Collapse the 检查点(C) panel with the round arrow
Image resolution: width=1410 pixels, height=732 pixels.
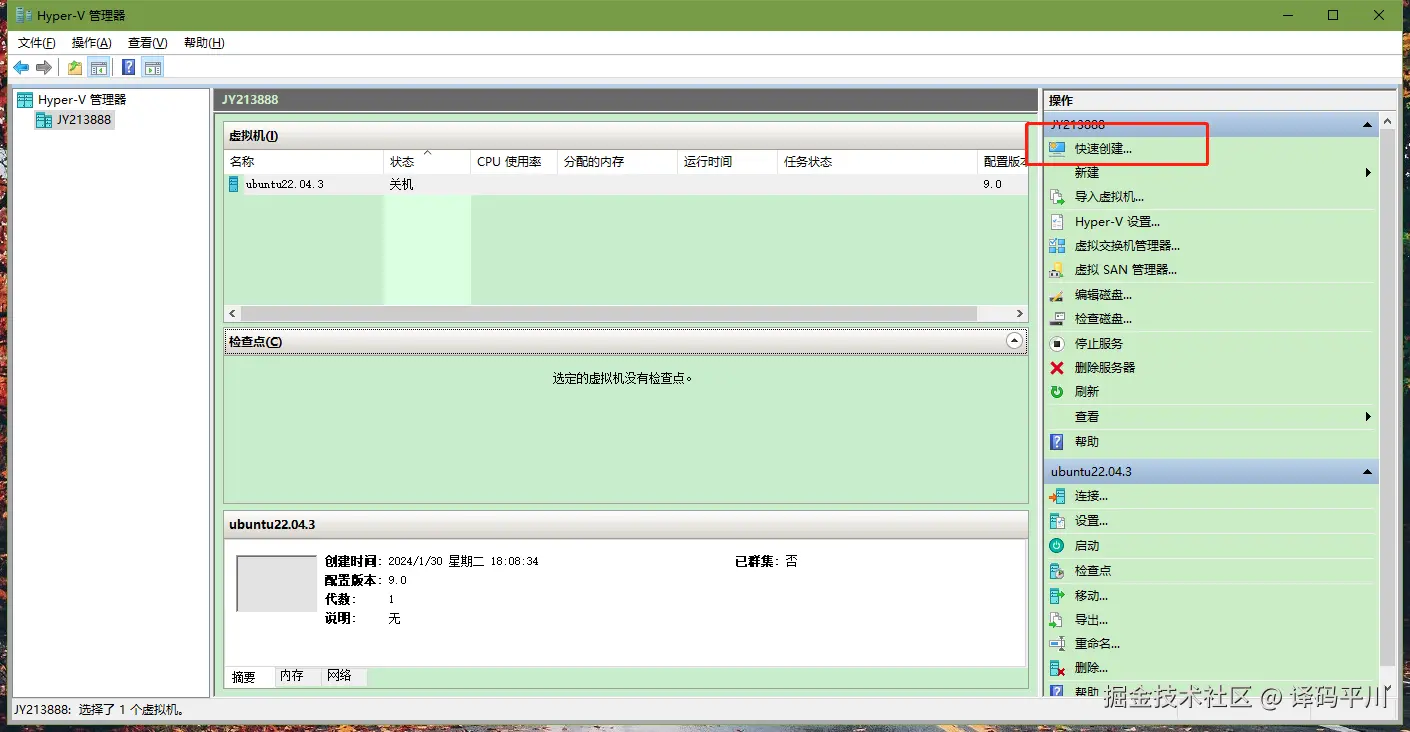pyautogui.click(x=1015, y=341)
